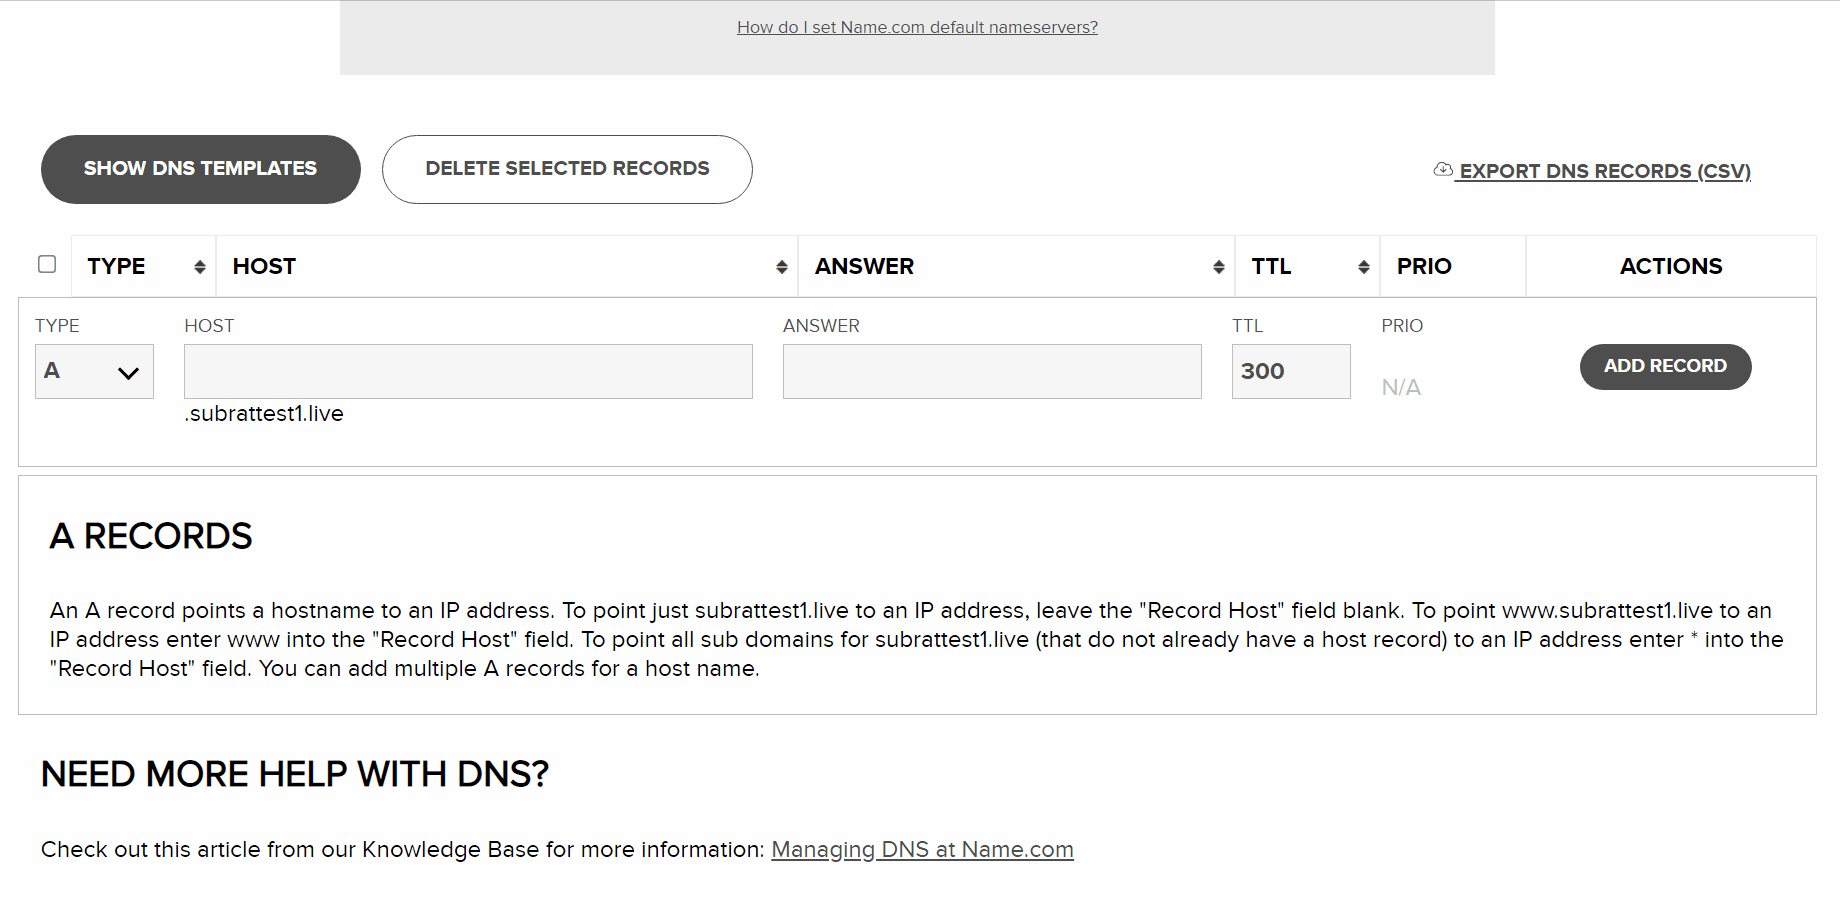Click the TTL field containing 300
This screenshot has height=909, width=1840.
(1291, 371)
